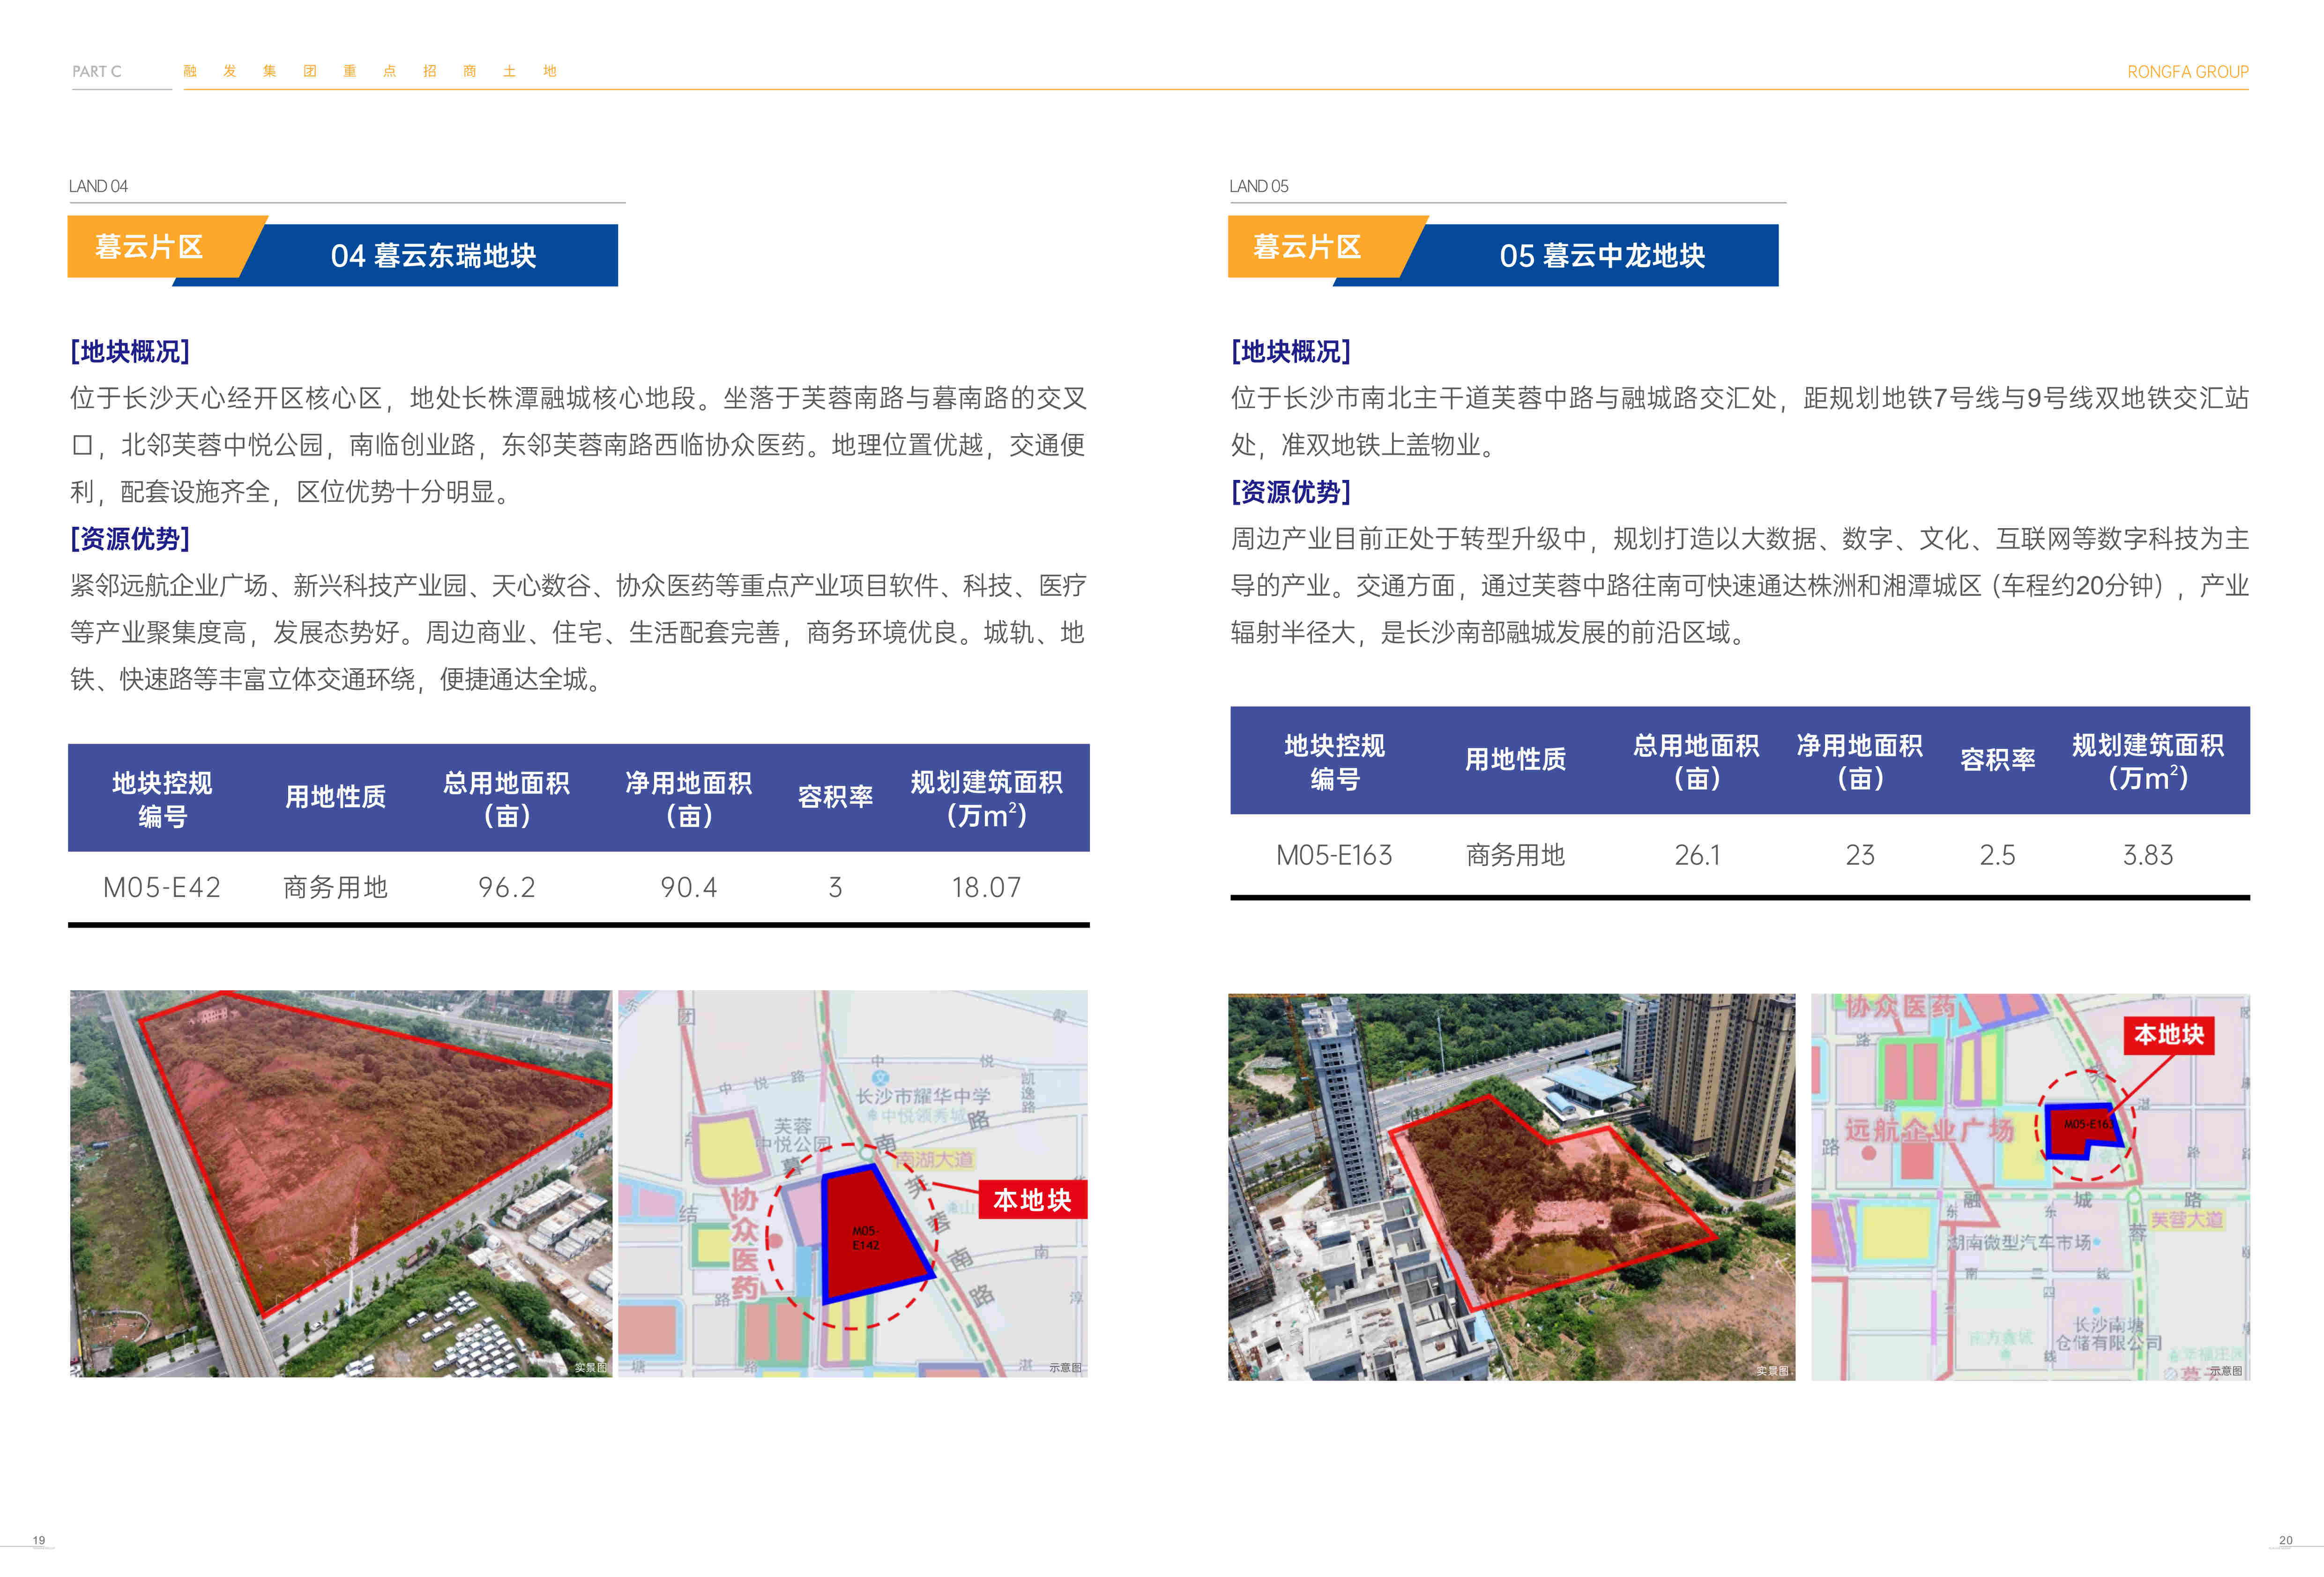
Task: Open the Land 04 aerial photo thumbnail
Action: tap(340, 1183)
